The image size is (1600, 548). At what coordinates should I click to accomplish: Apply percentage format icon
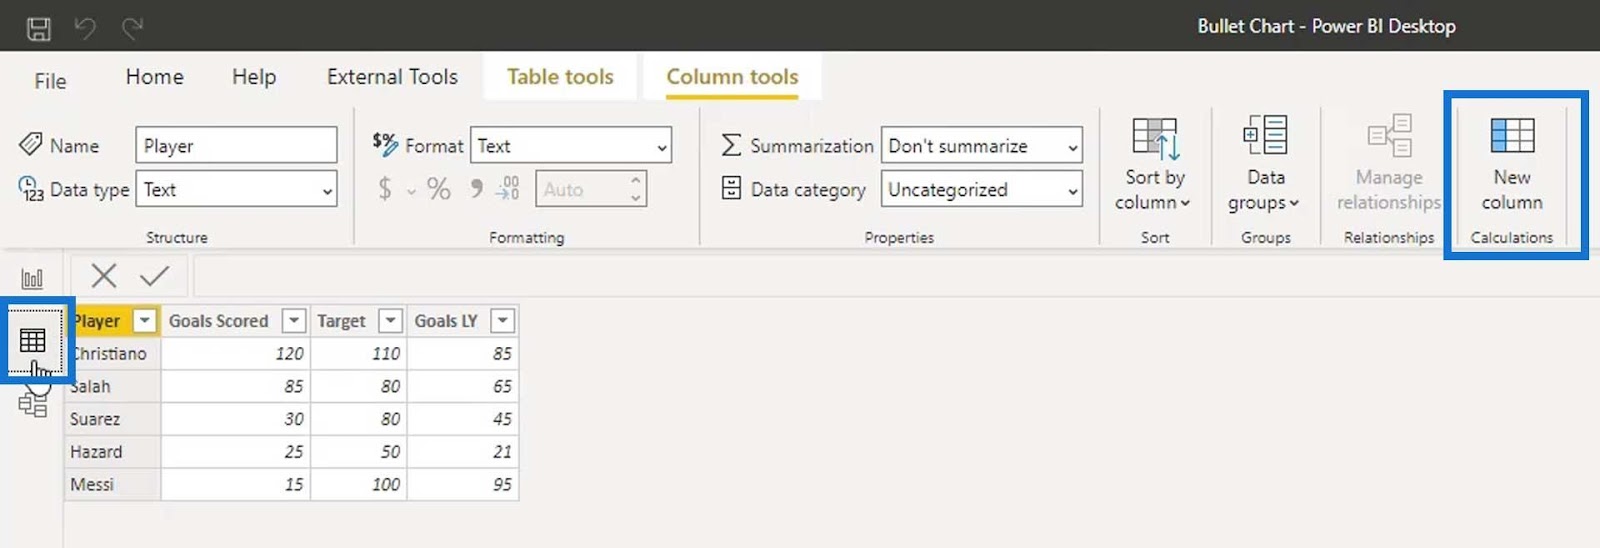click(x=438, y=188)
